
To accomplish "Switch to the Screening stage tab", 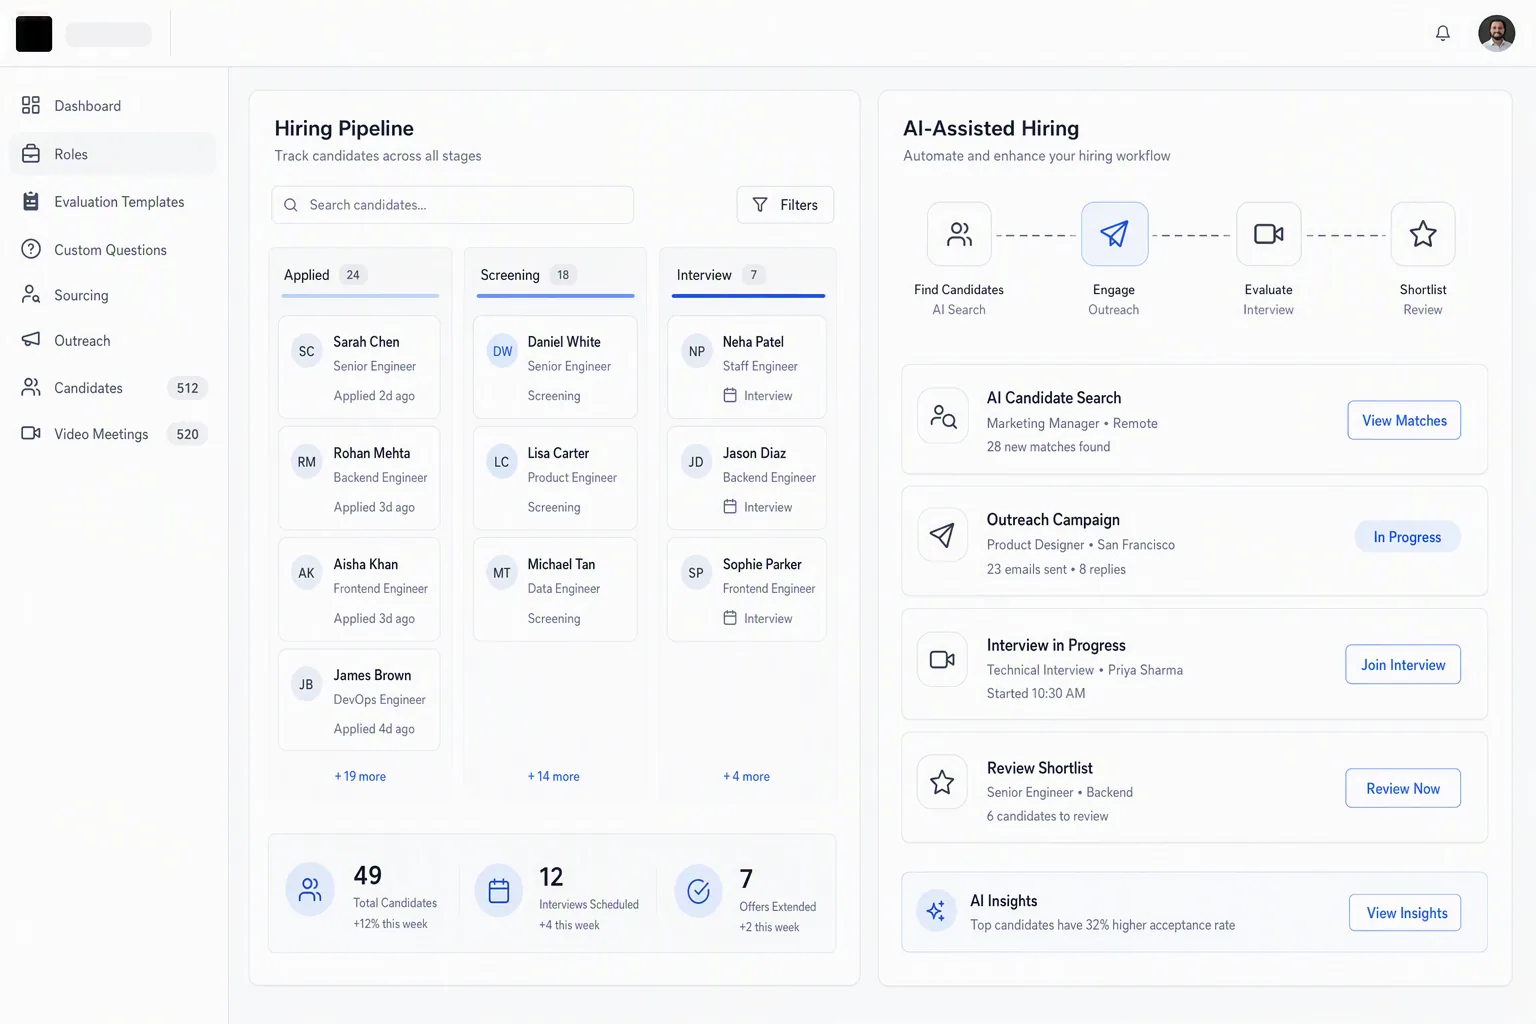I will click(555, 275).
